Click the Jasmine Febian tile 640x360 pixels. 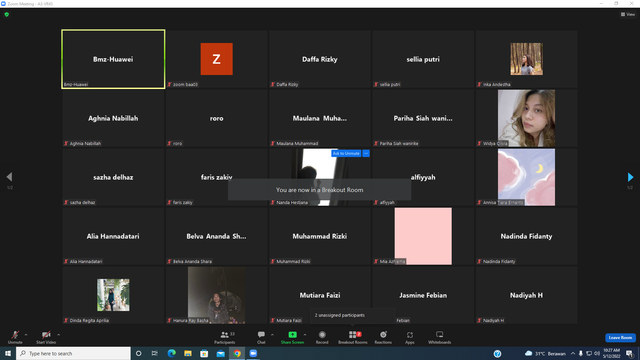(x=423, y=295)
